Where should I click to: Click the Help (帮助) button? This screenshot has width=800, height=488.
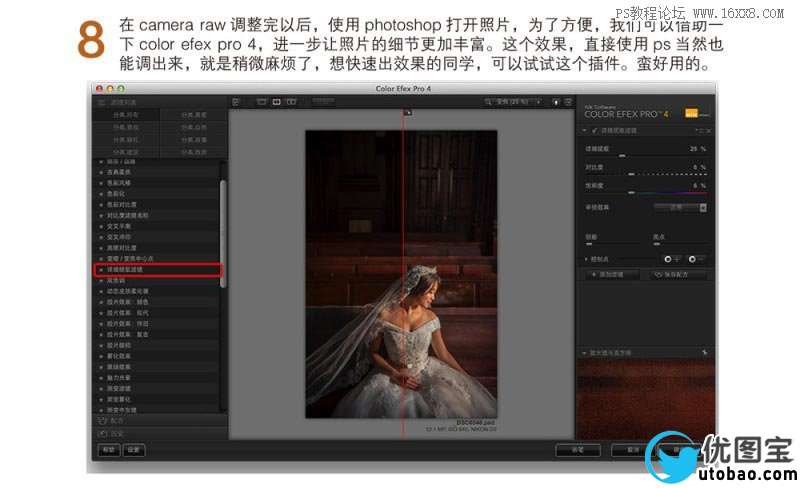coord(109,450)
